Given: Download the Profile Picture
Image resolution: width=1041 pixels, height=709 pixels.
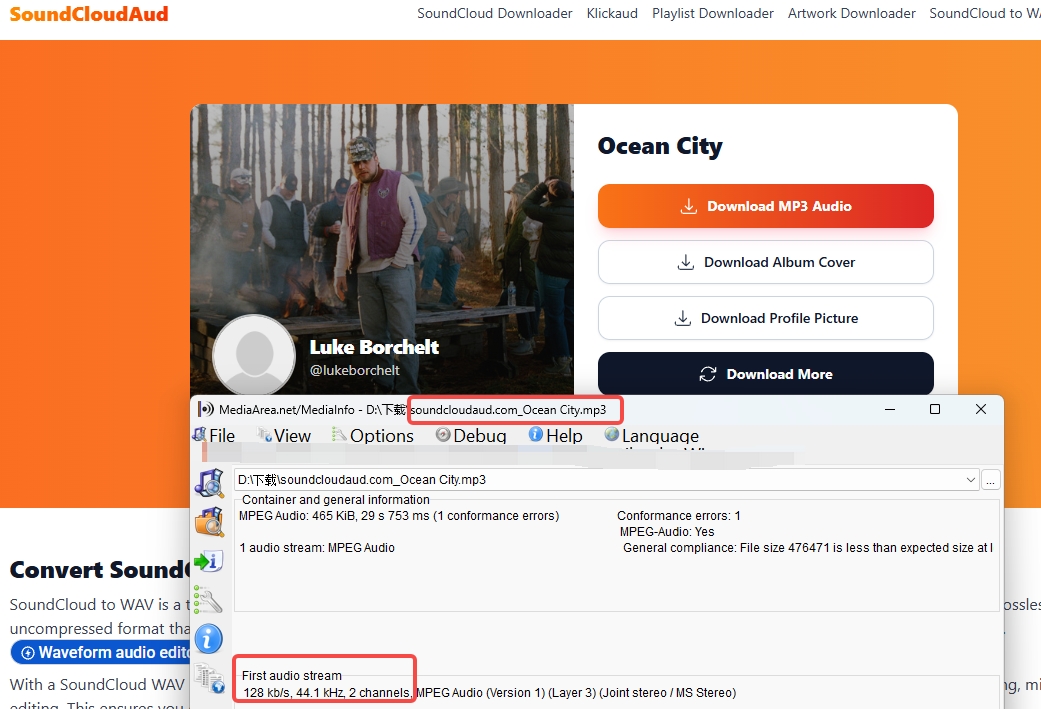Looking at the screenshot, I should coord(765,318).
